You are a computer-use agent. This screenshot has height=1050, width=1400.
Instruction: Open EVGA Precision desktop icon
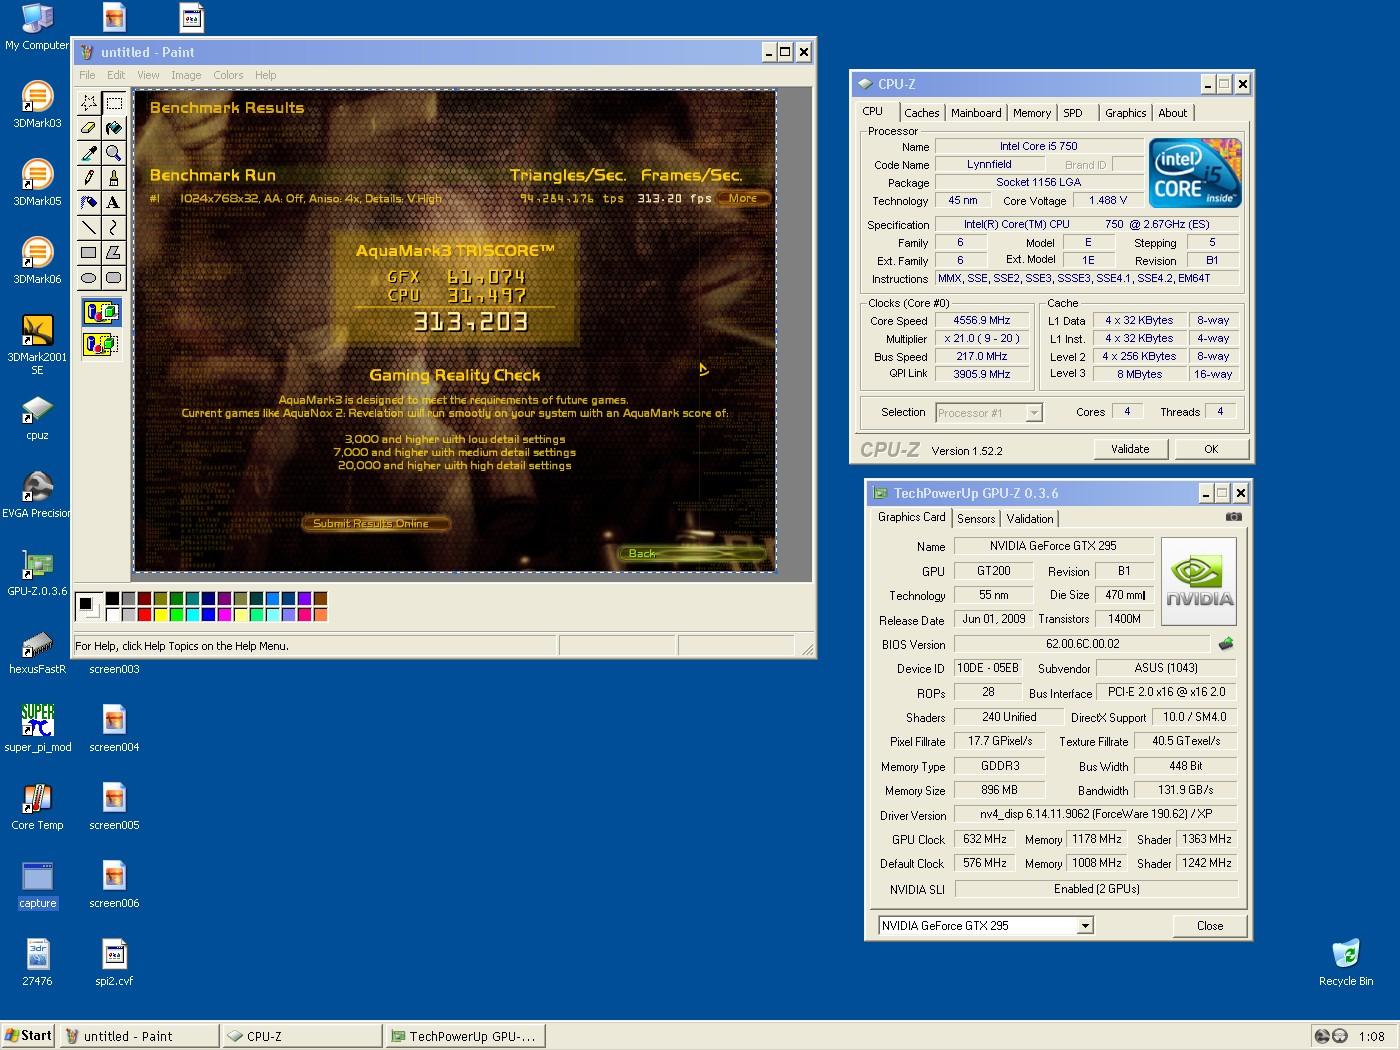click(x=37, y=495)
